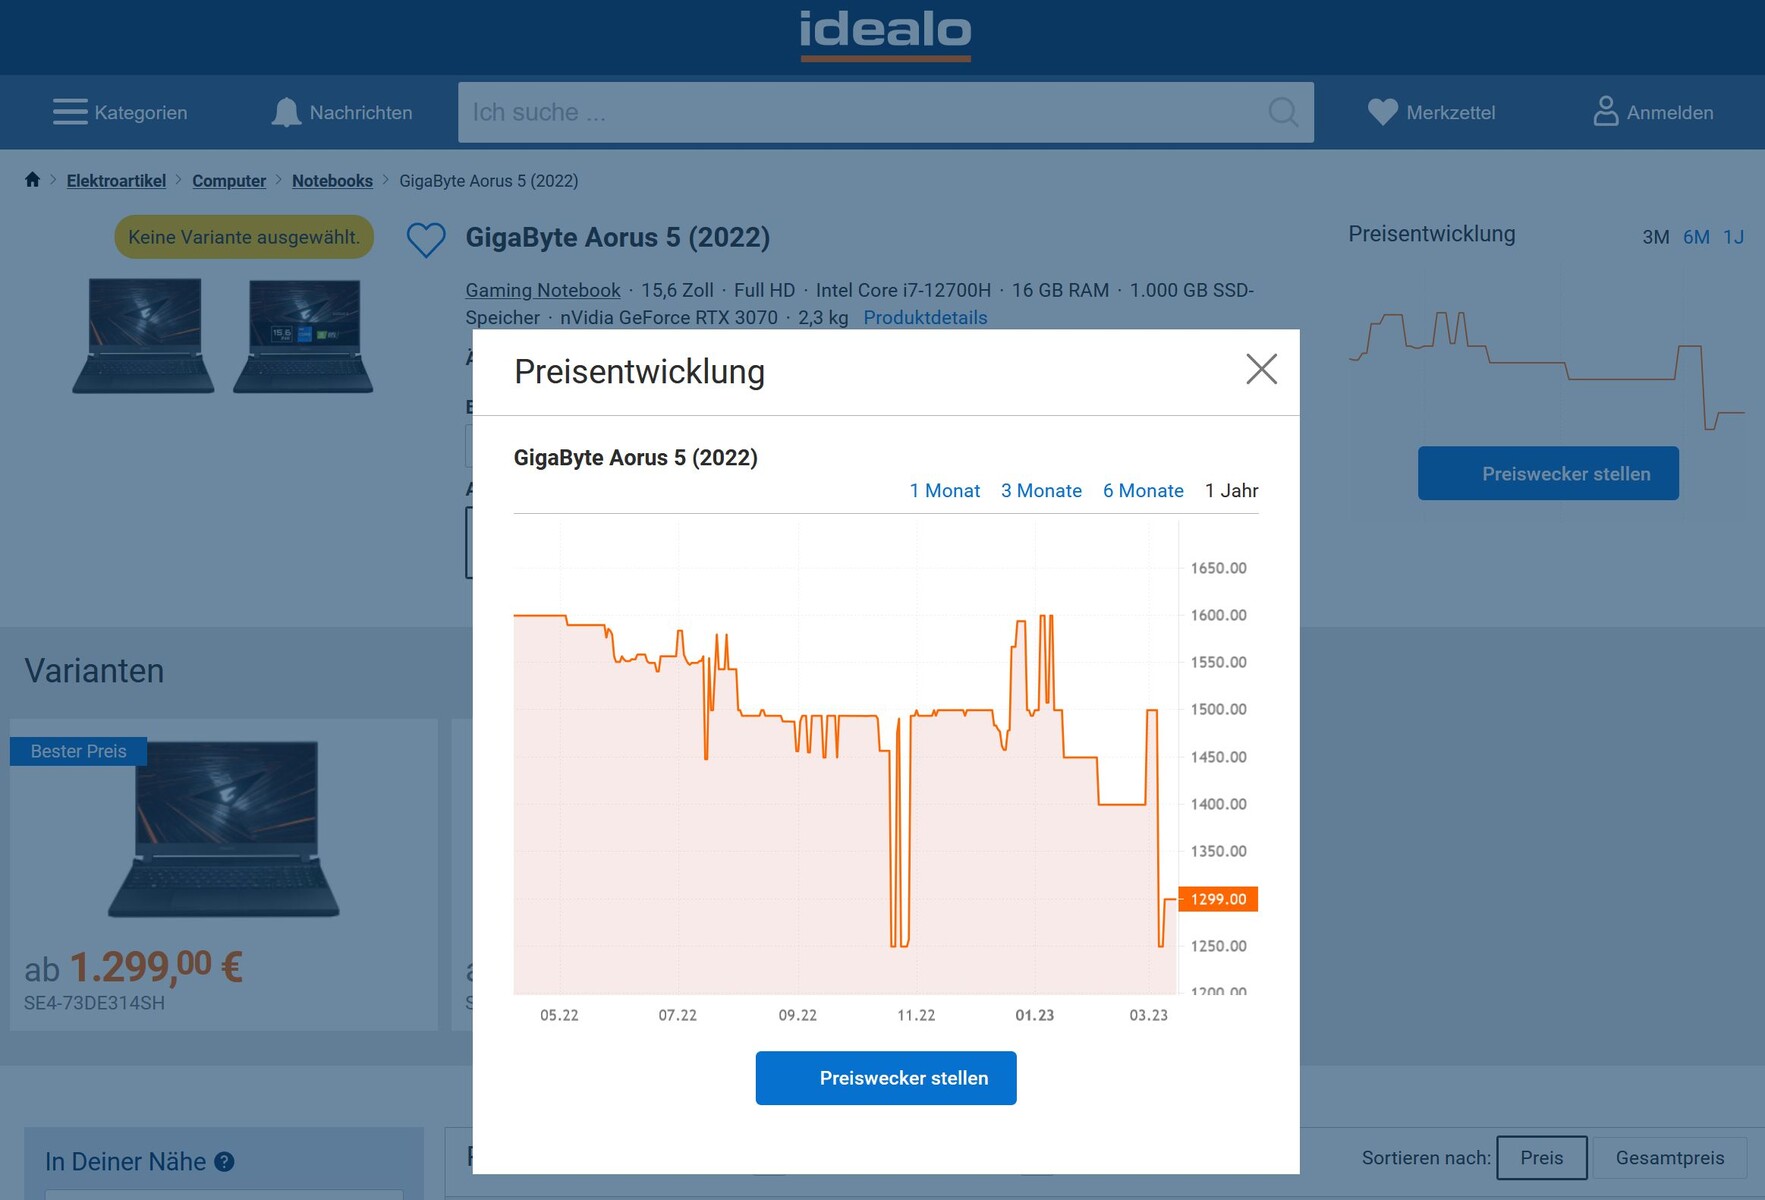
Task: Sort offers by Gesamtpreis
Action: click(x=1669, y=1158)
